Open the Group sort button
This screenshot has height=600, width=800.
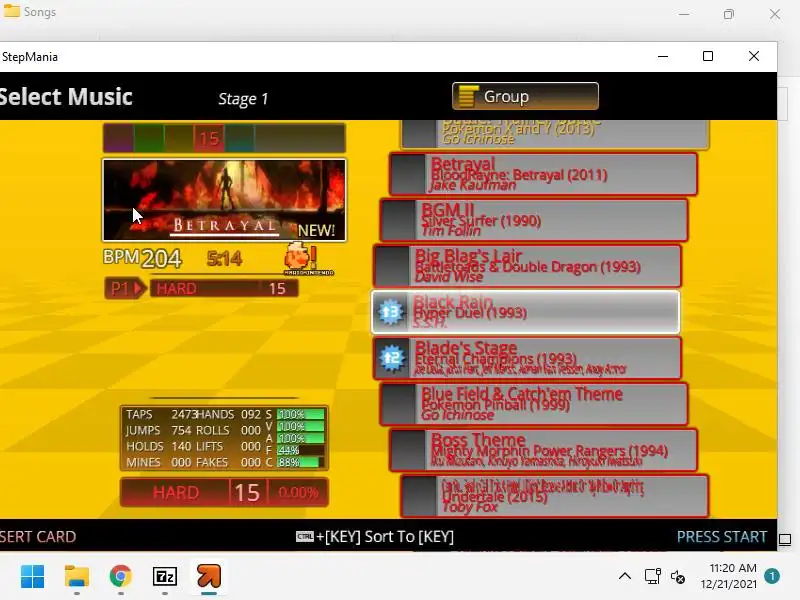tap(525, 96)
